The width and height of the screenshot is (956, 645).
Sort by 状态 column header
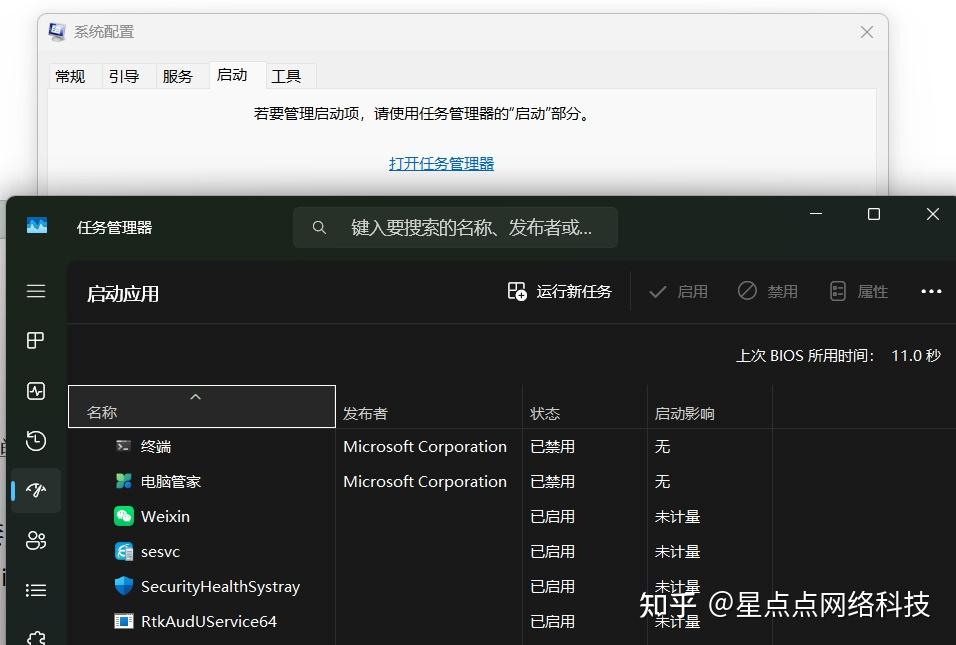(x=585, y=407)
